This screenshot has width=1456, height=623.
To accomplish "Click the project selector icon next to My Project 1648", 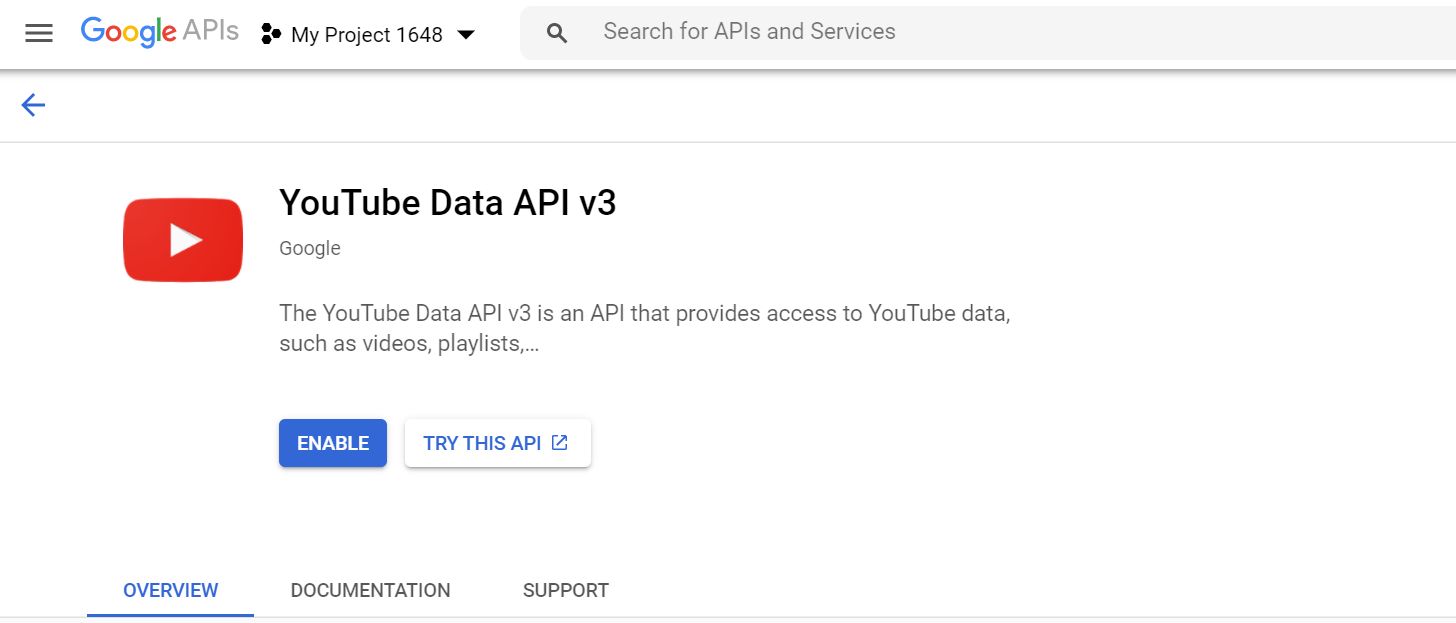I will coord(271,33).
